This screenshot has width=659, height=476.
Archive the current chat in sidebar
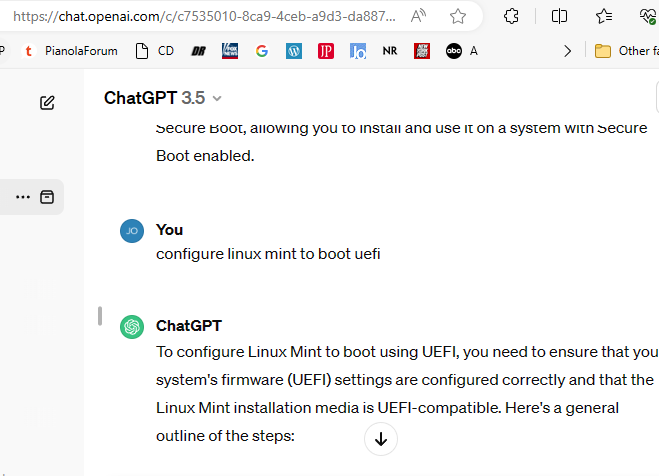pyautogui.click(x=46, y=197)
